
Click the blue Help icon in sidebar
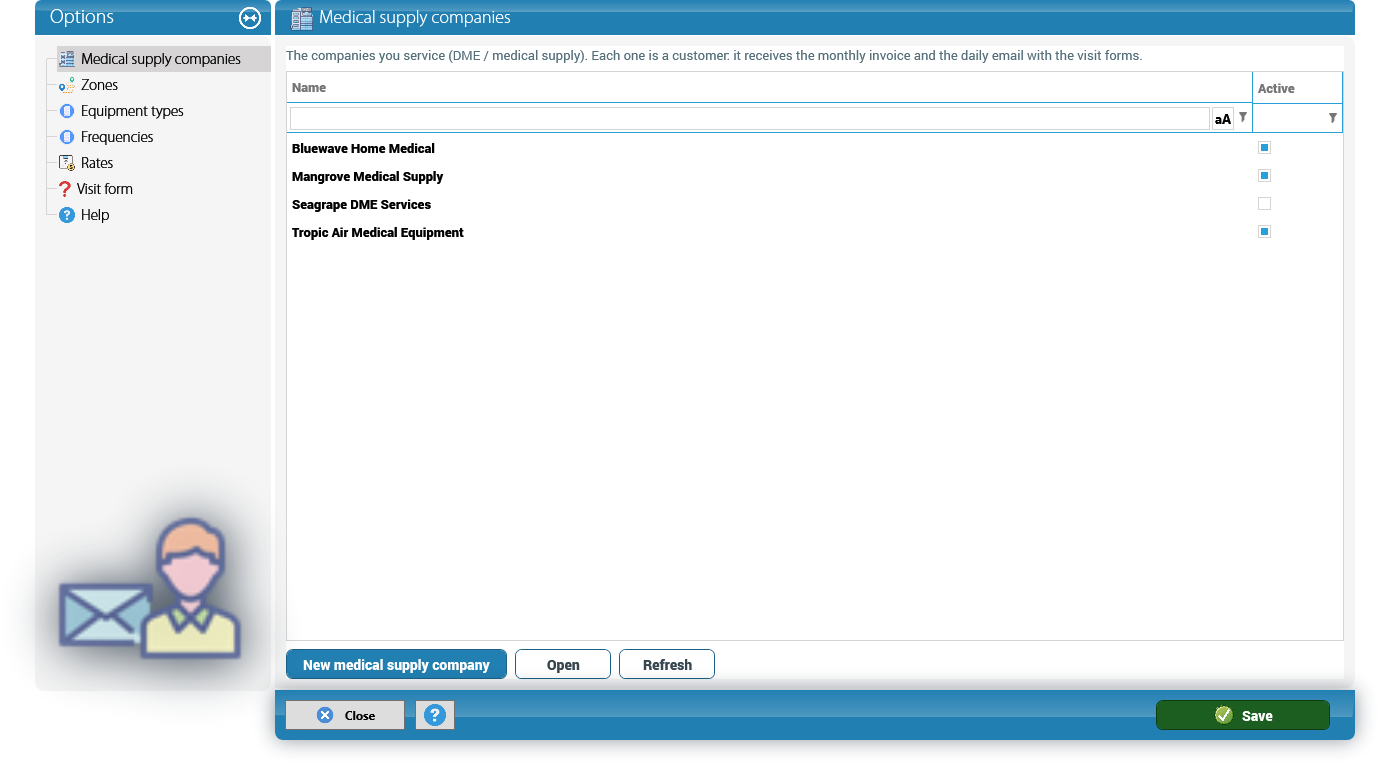tap(67, 215)
